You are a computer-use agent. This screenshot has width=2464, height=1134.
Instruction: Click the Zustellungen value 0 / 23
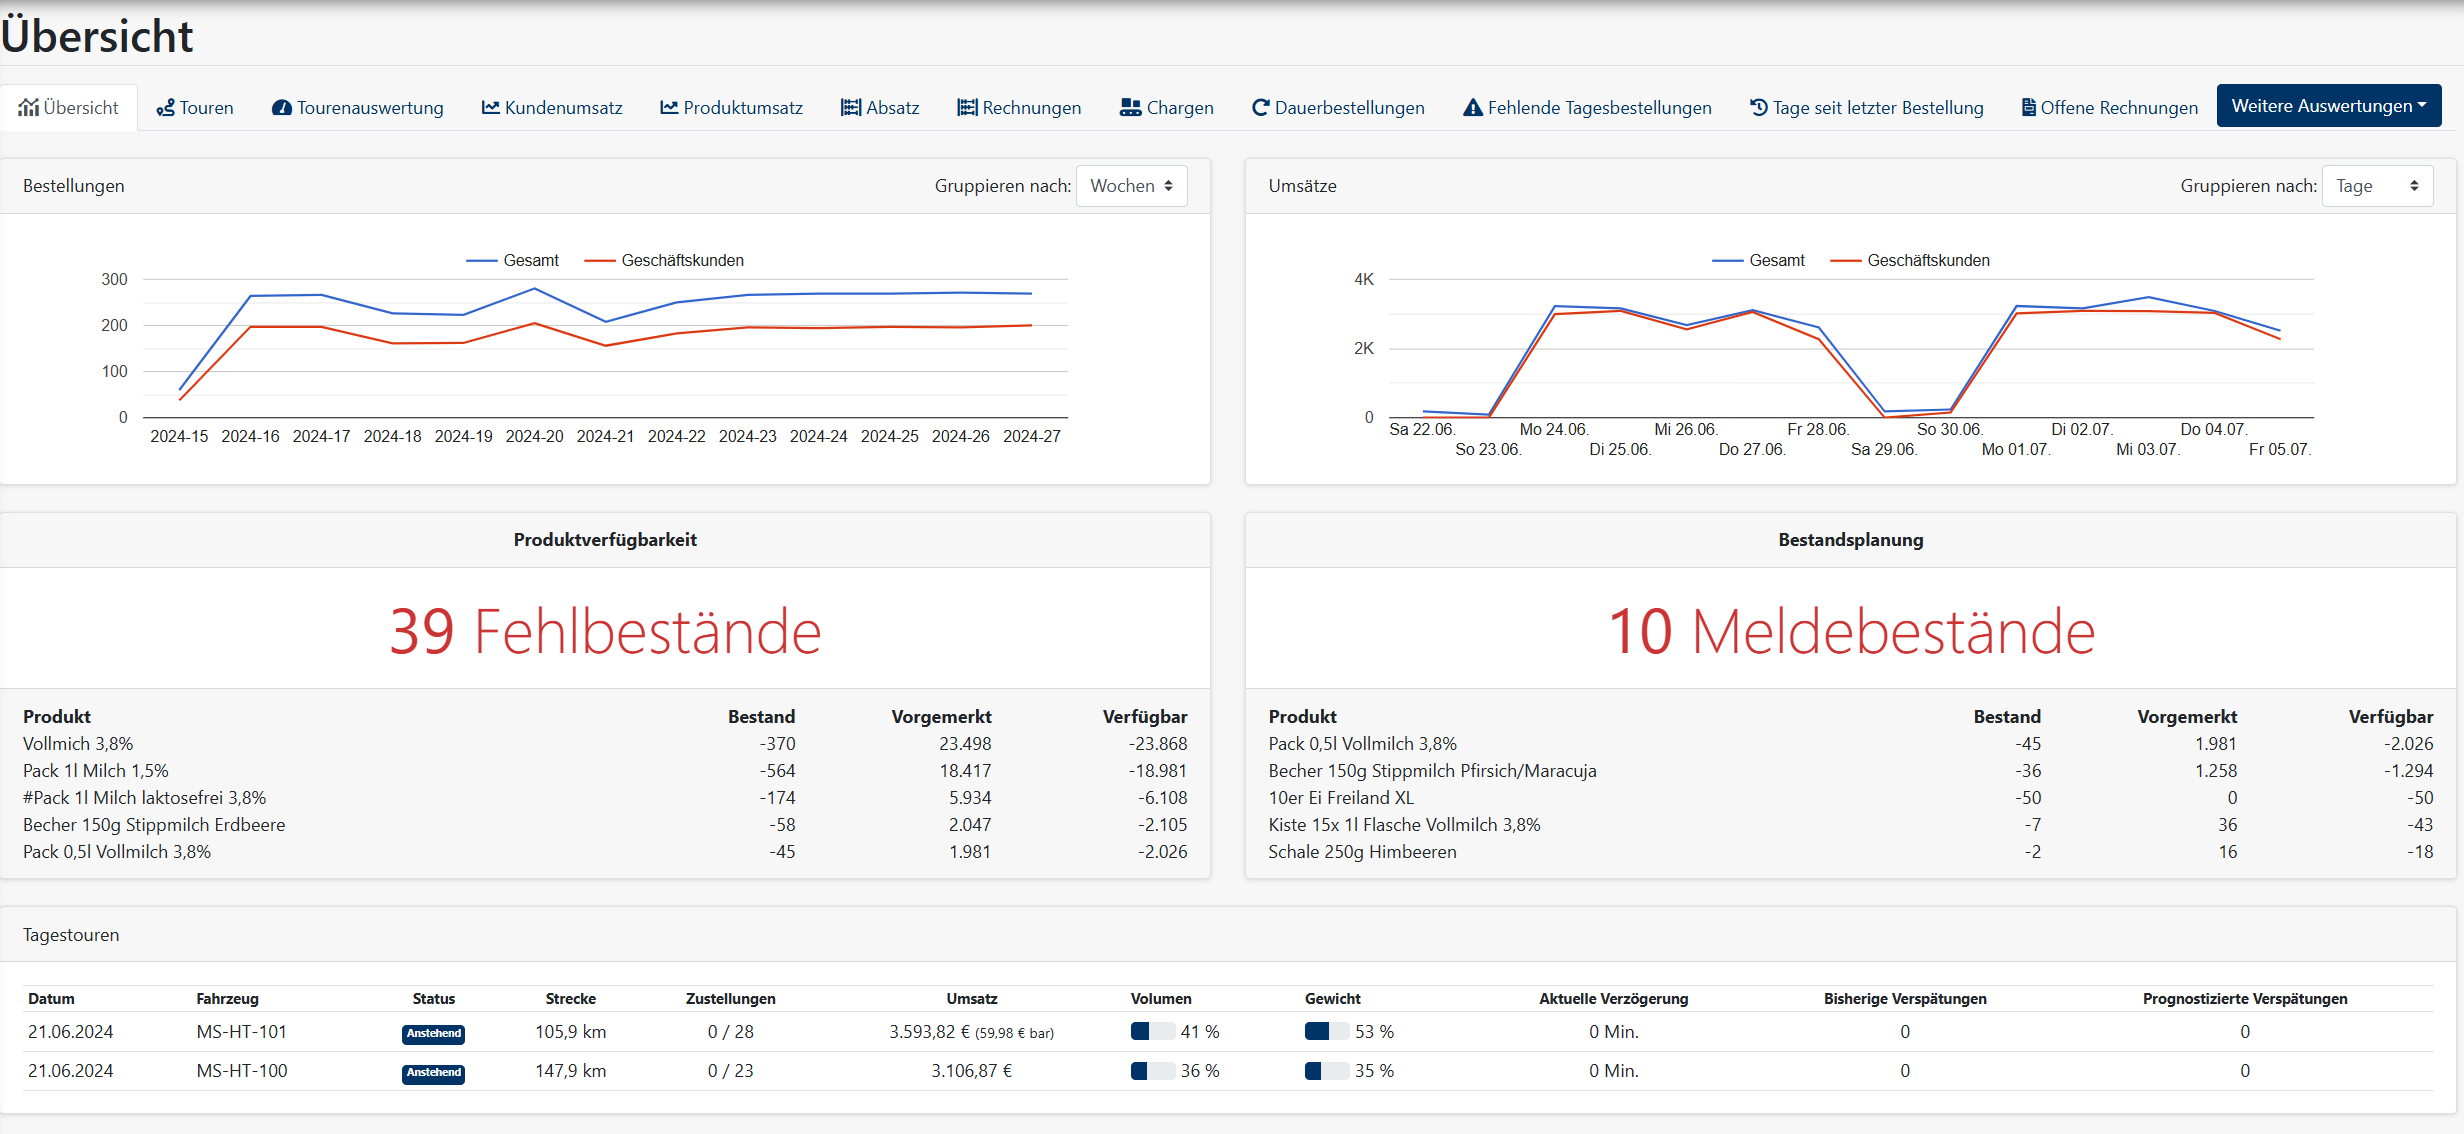[730, 1071]
